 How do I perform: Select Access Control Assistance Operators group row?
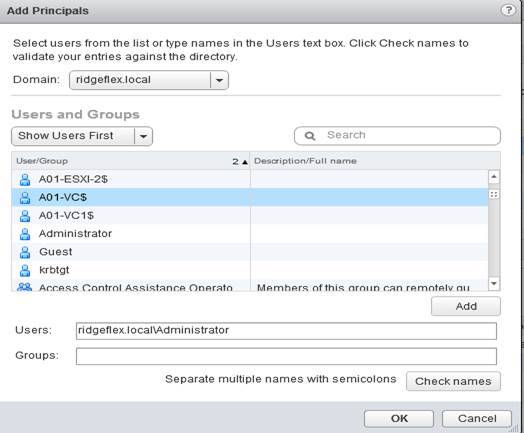click(x=250, y=285)
